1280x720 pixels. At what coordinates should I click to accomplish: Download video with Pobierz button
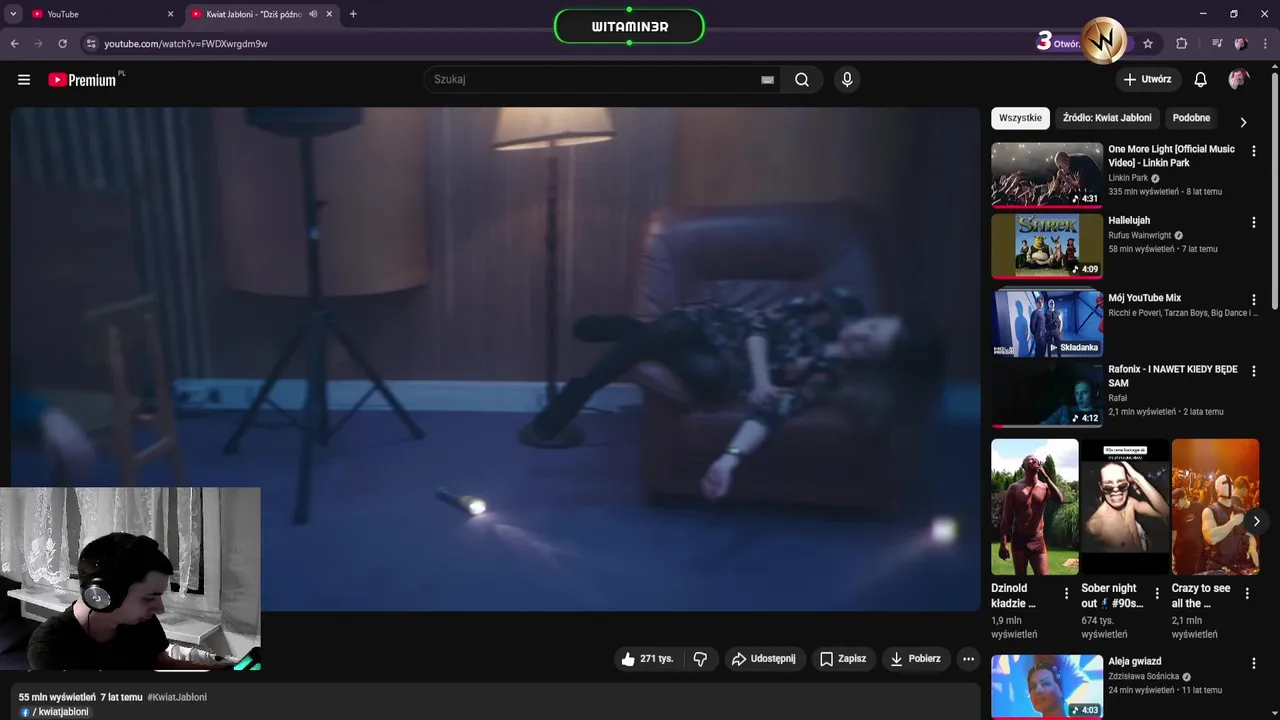915,659
